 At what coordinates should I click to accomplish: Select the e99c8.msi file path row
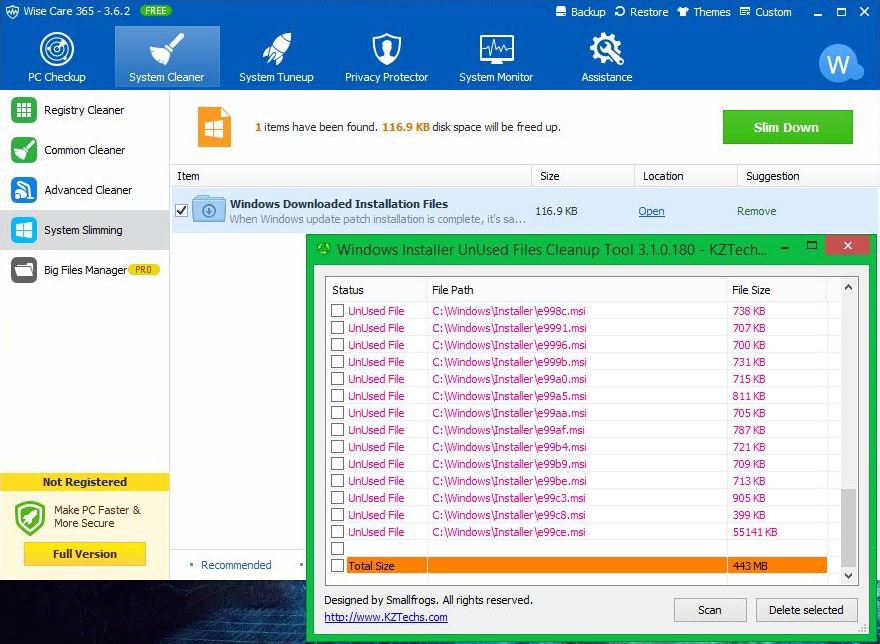pyautogui.click(x=508, y=514)
